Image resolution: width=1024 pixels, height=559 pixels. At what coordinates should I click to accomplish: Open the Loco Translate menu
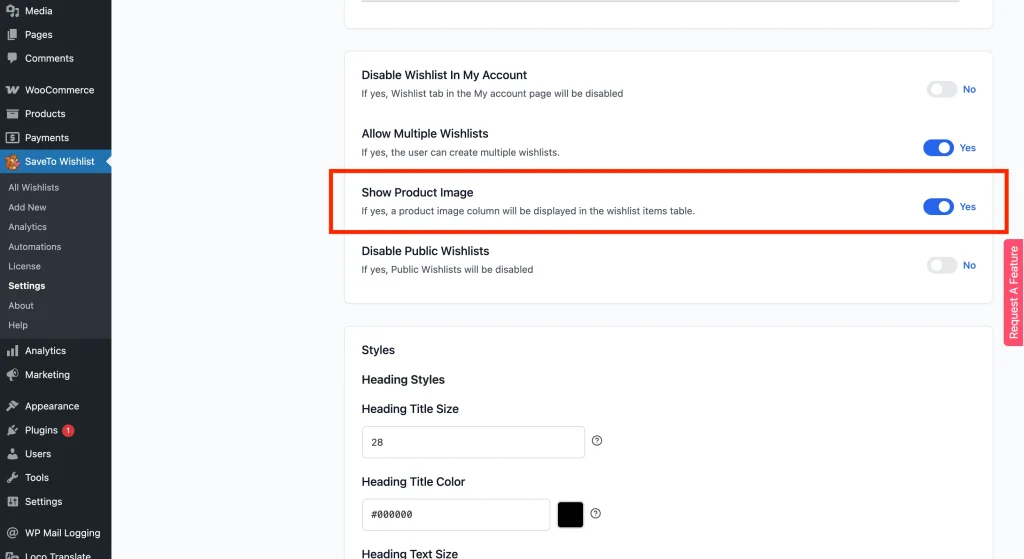[56, 554]
